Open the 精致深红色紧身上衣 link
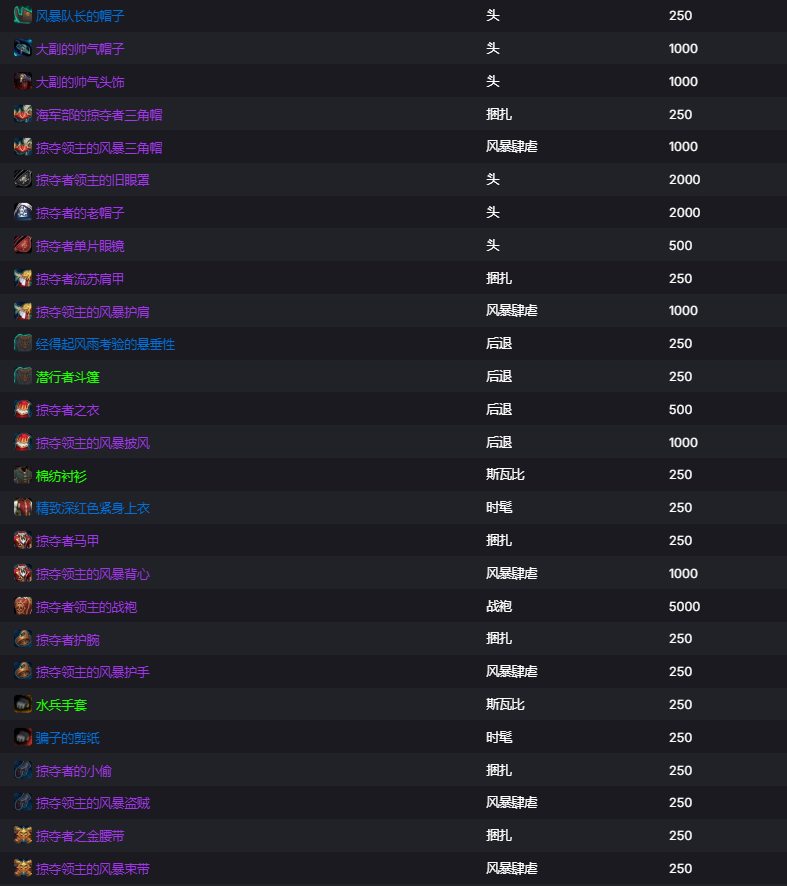Screen dimensions: 787x886 pyautogui.click(x=93, y=508)
